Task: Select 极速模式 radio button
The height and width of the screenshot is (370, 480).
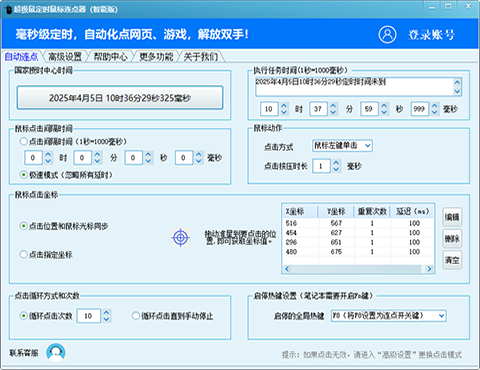Action: [23, 175]
